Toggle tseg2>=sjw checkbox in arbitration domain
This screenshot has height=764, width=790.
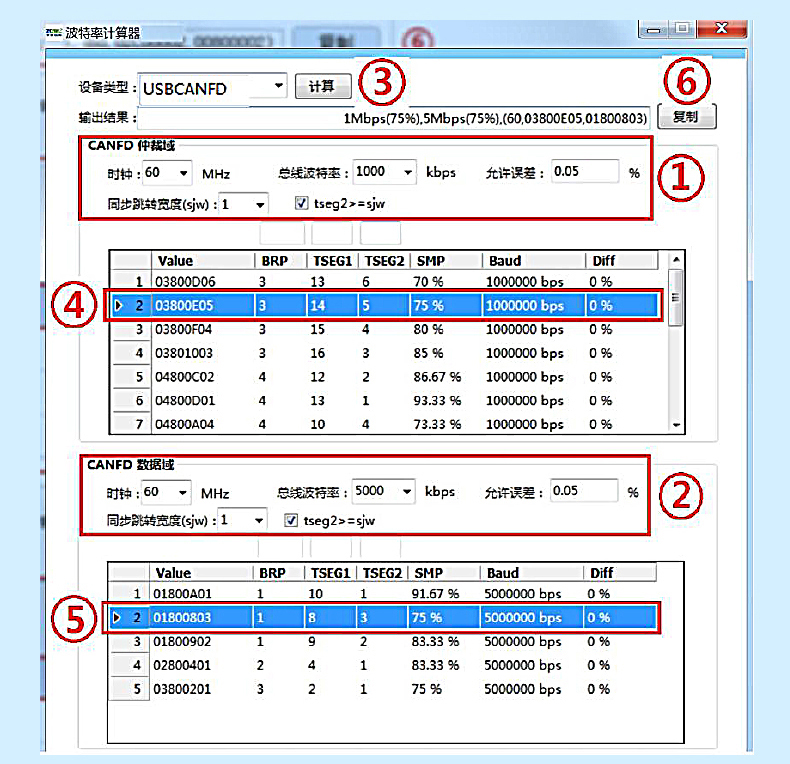[x=302, y=204]
